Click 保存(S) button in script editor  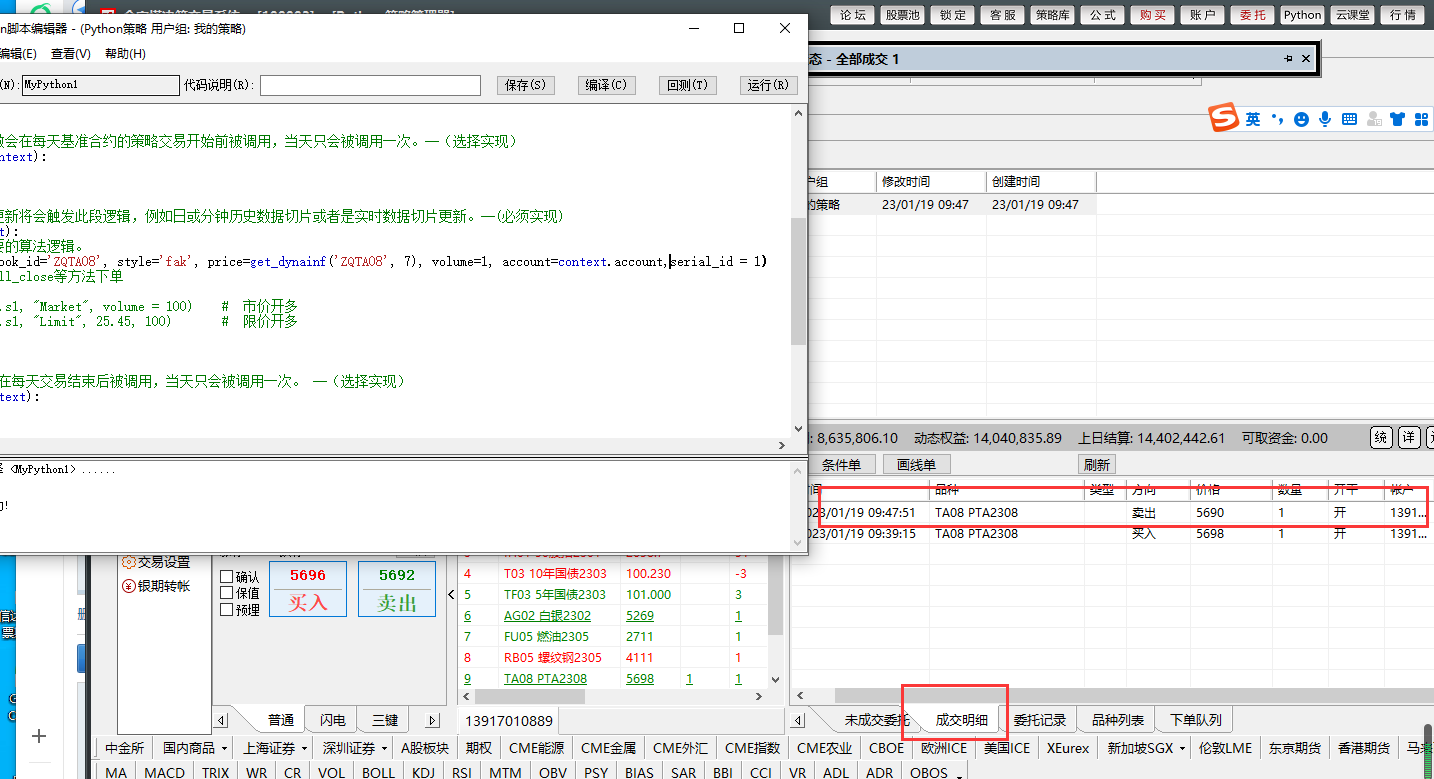pos(526,85)
